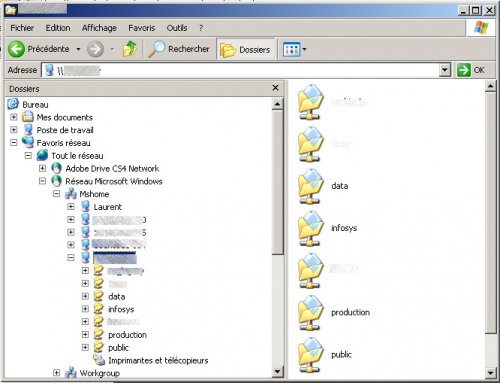Expand Mes documents tree node

pos(14,117)
